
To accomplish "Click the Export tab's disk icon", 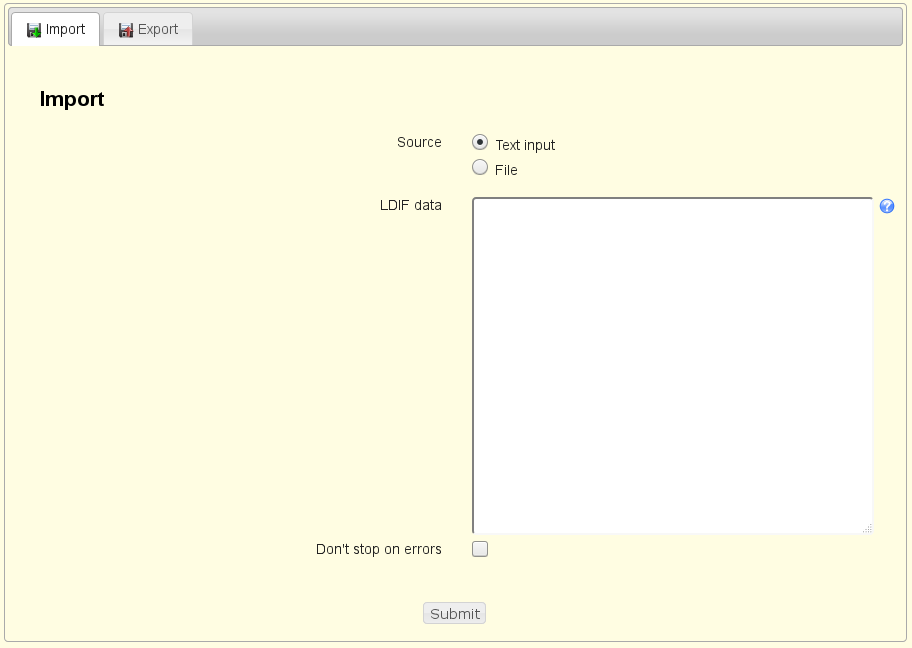I will (x=126, y=30).
